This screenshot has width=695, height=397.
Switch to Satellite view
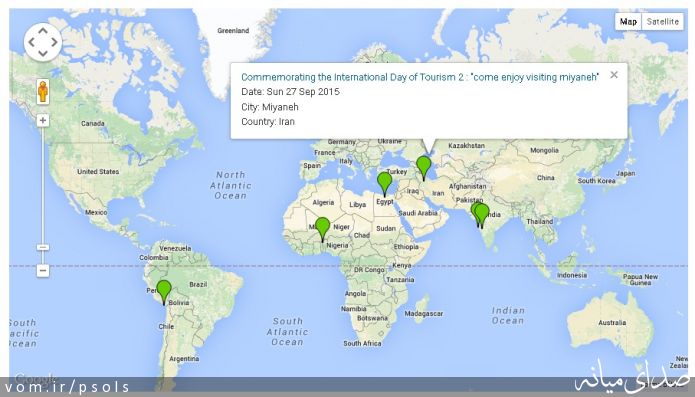pyautogui.click(x=662, y=21)
